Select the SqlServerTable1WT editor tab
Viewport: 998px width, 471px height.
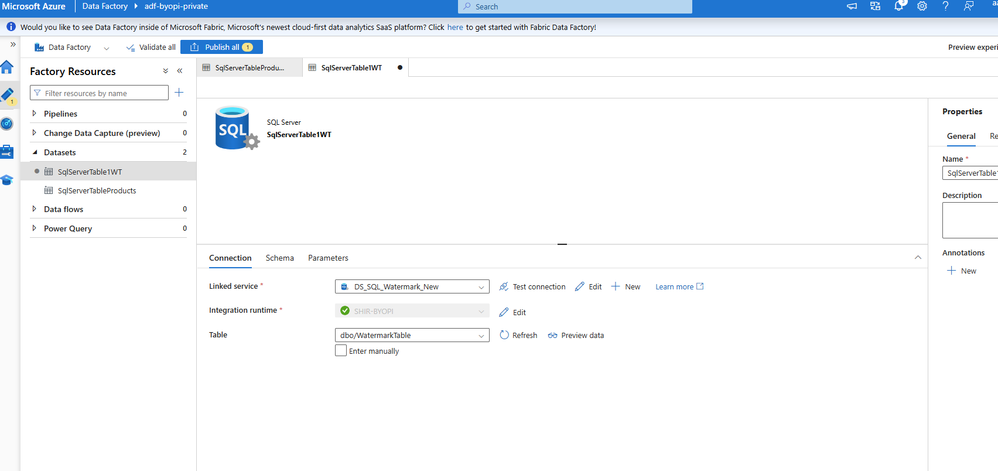[x=355, y=67]
